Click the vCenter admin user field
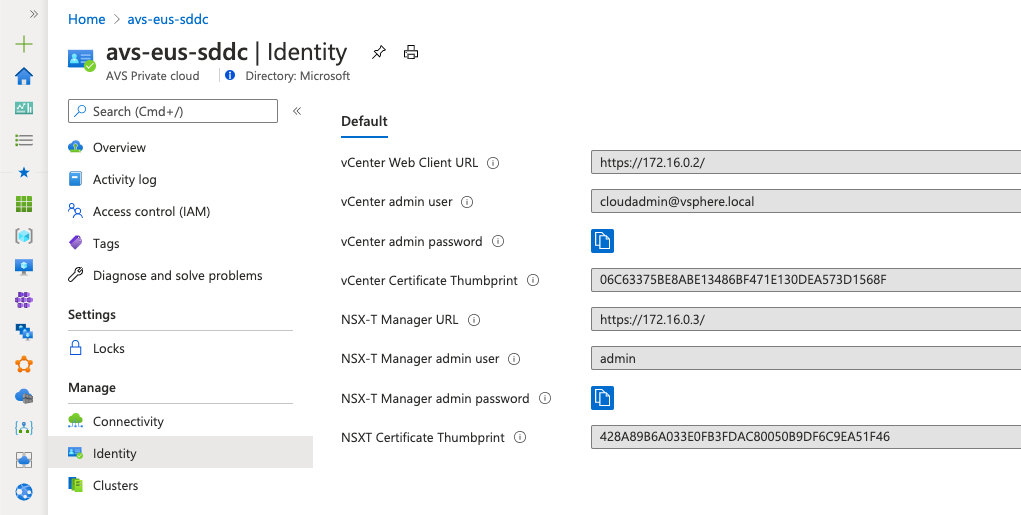The width and height of the screenshot is (1021, 515). click(805, 202)
